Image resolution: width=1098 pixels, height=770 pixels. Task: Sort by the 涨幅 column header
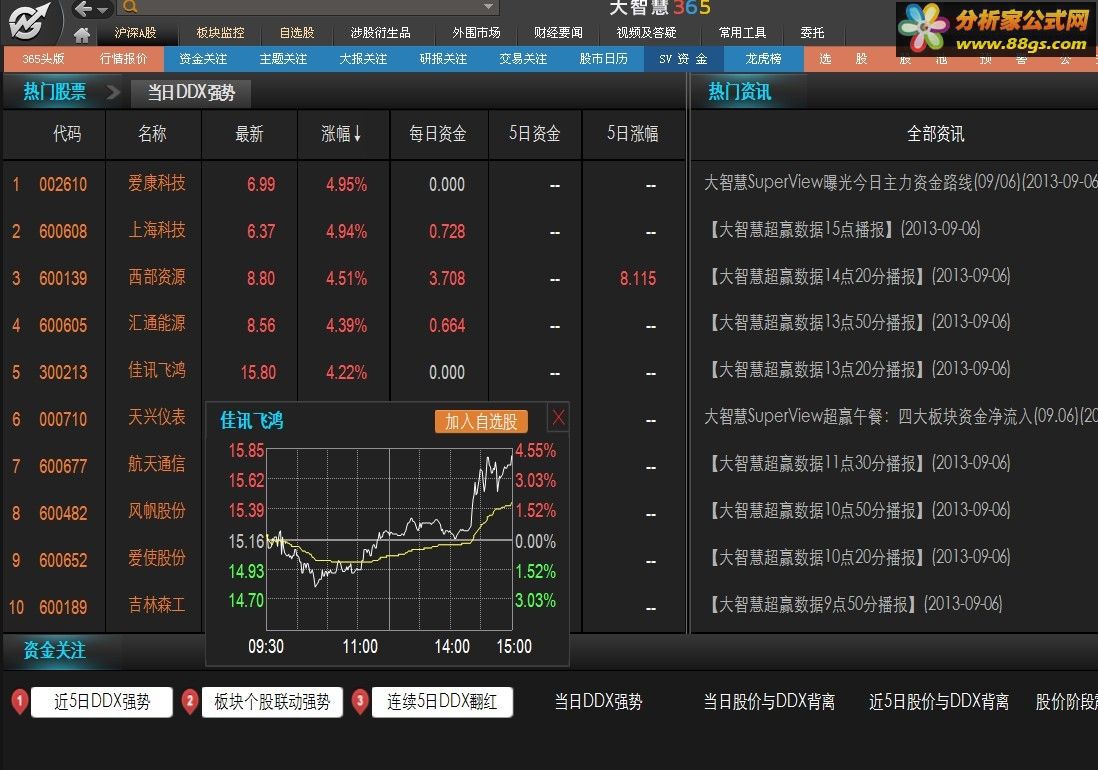point(341,134)
